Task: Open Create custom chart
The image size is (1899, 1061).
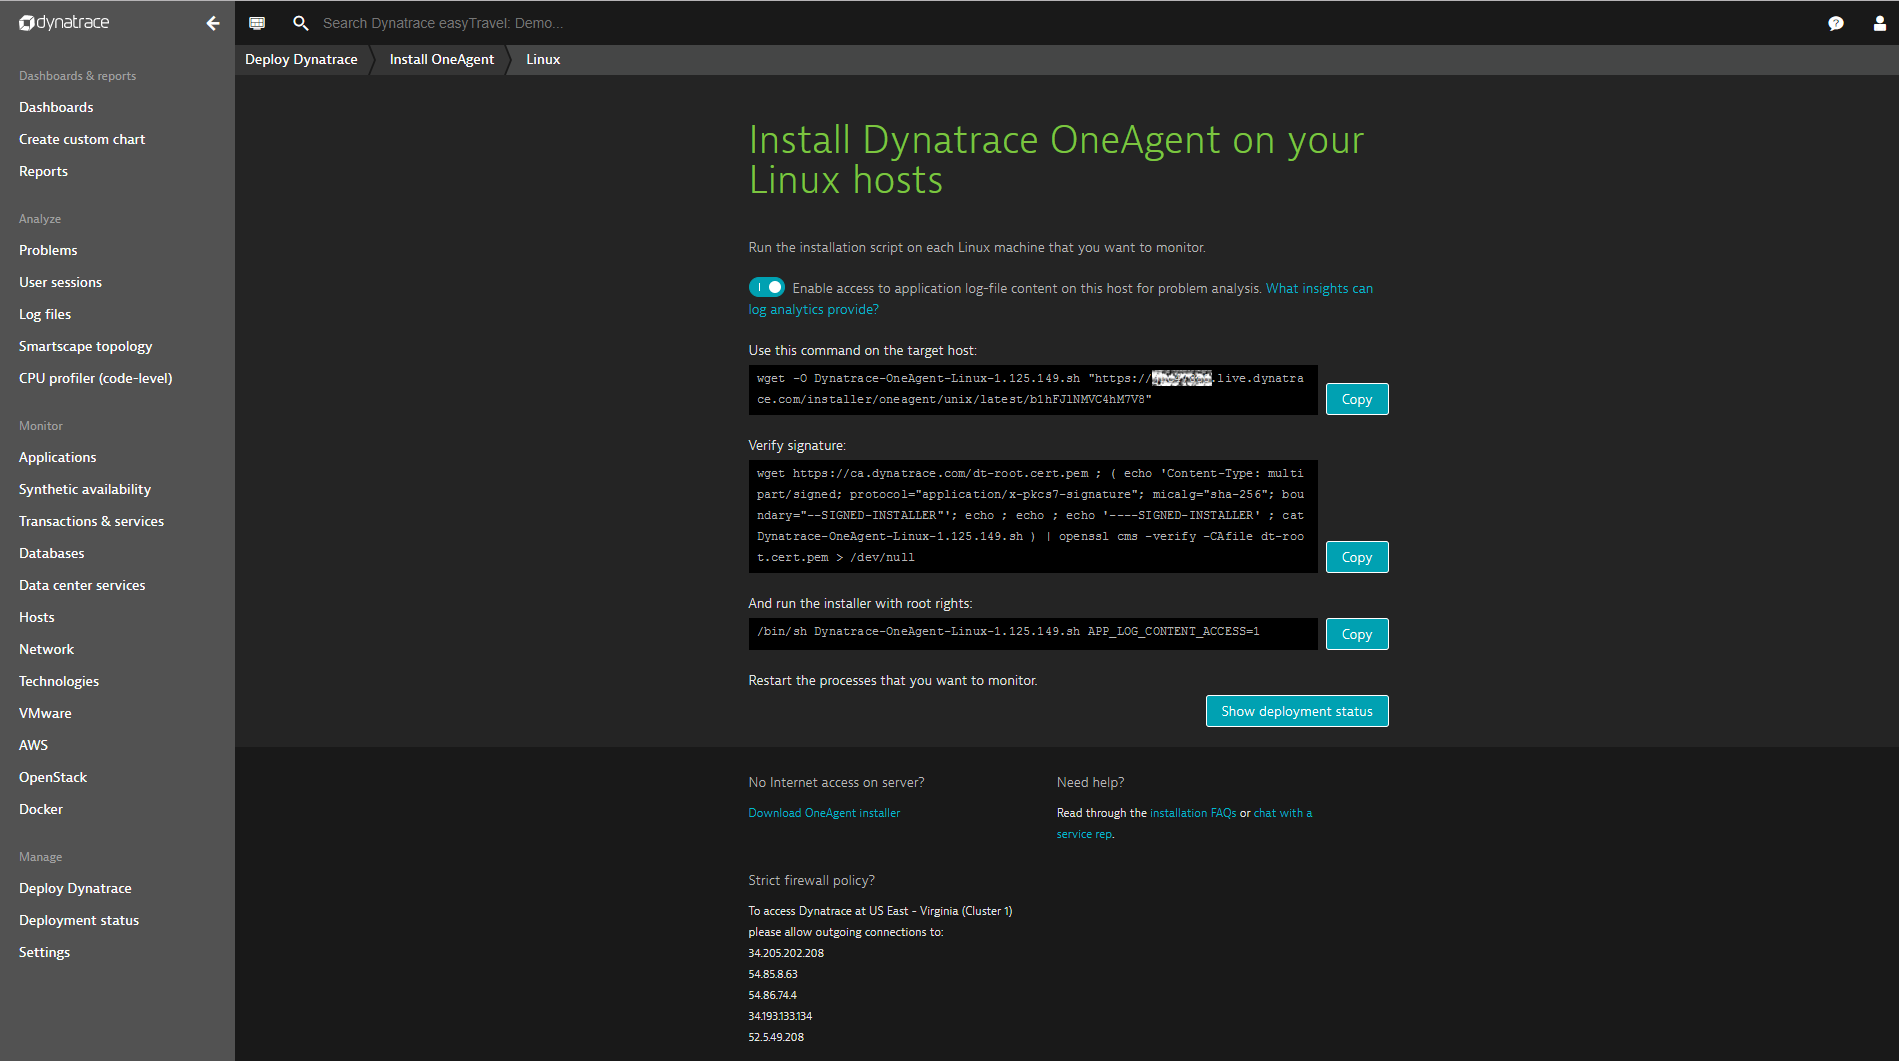Action: tap(82, 139)
